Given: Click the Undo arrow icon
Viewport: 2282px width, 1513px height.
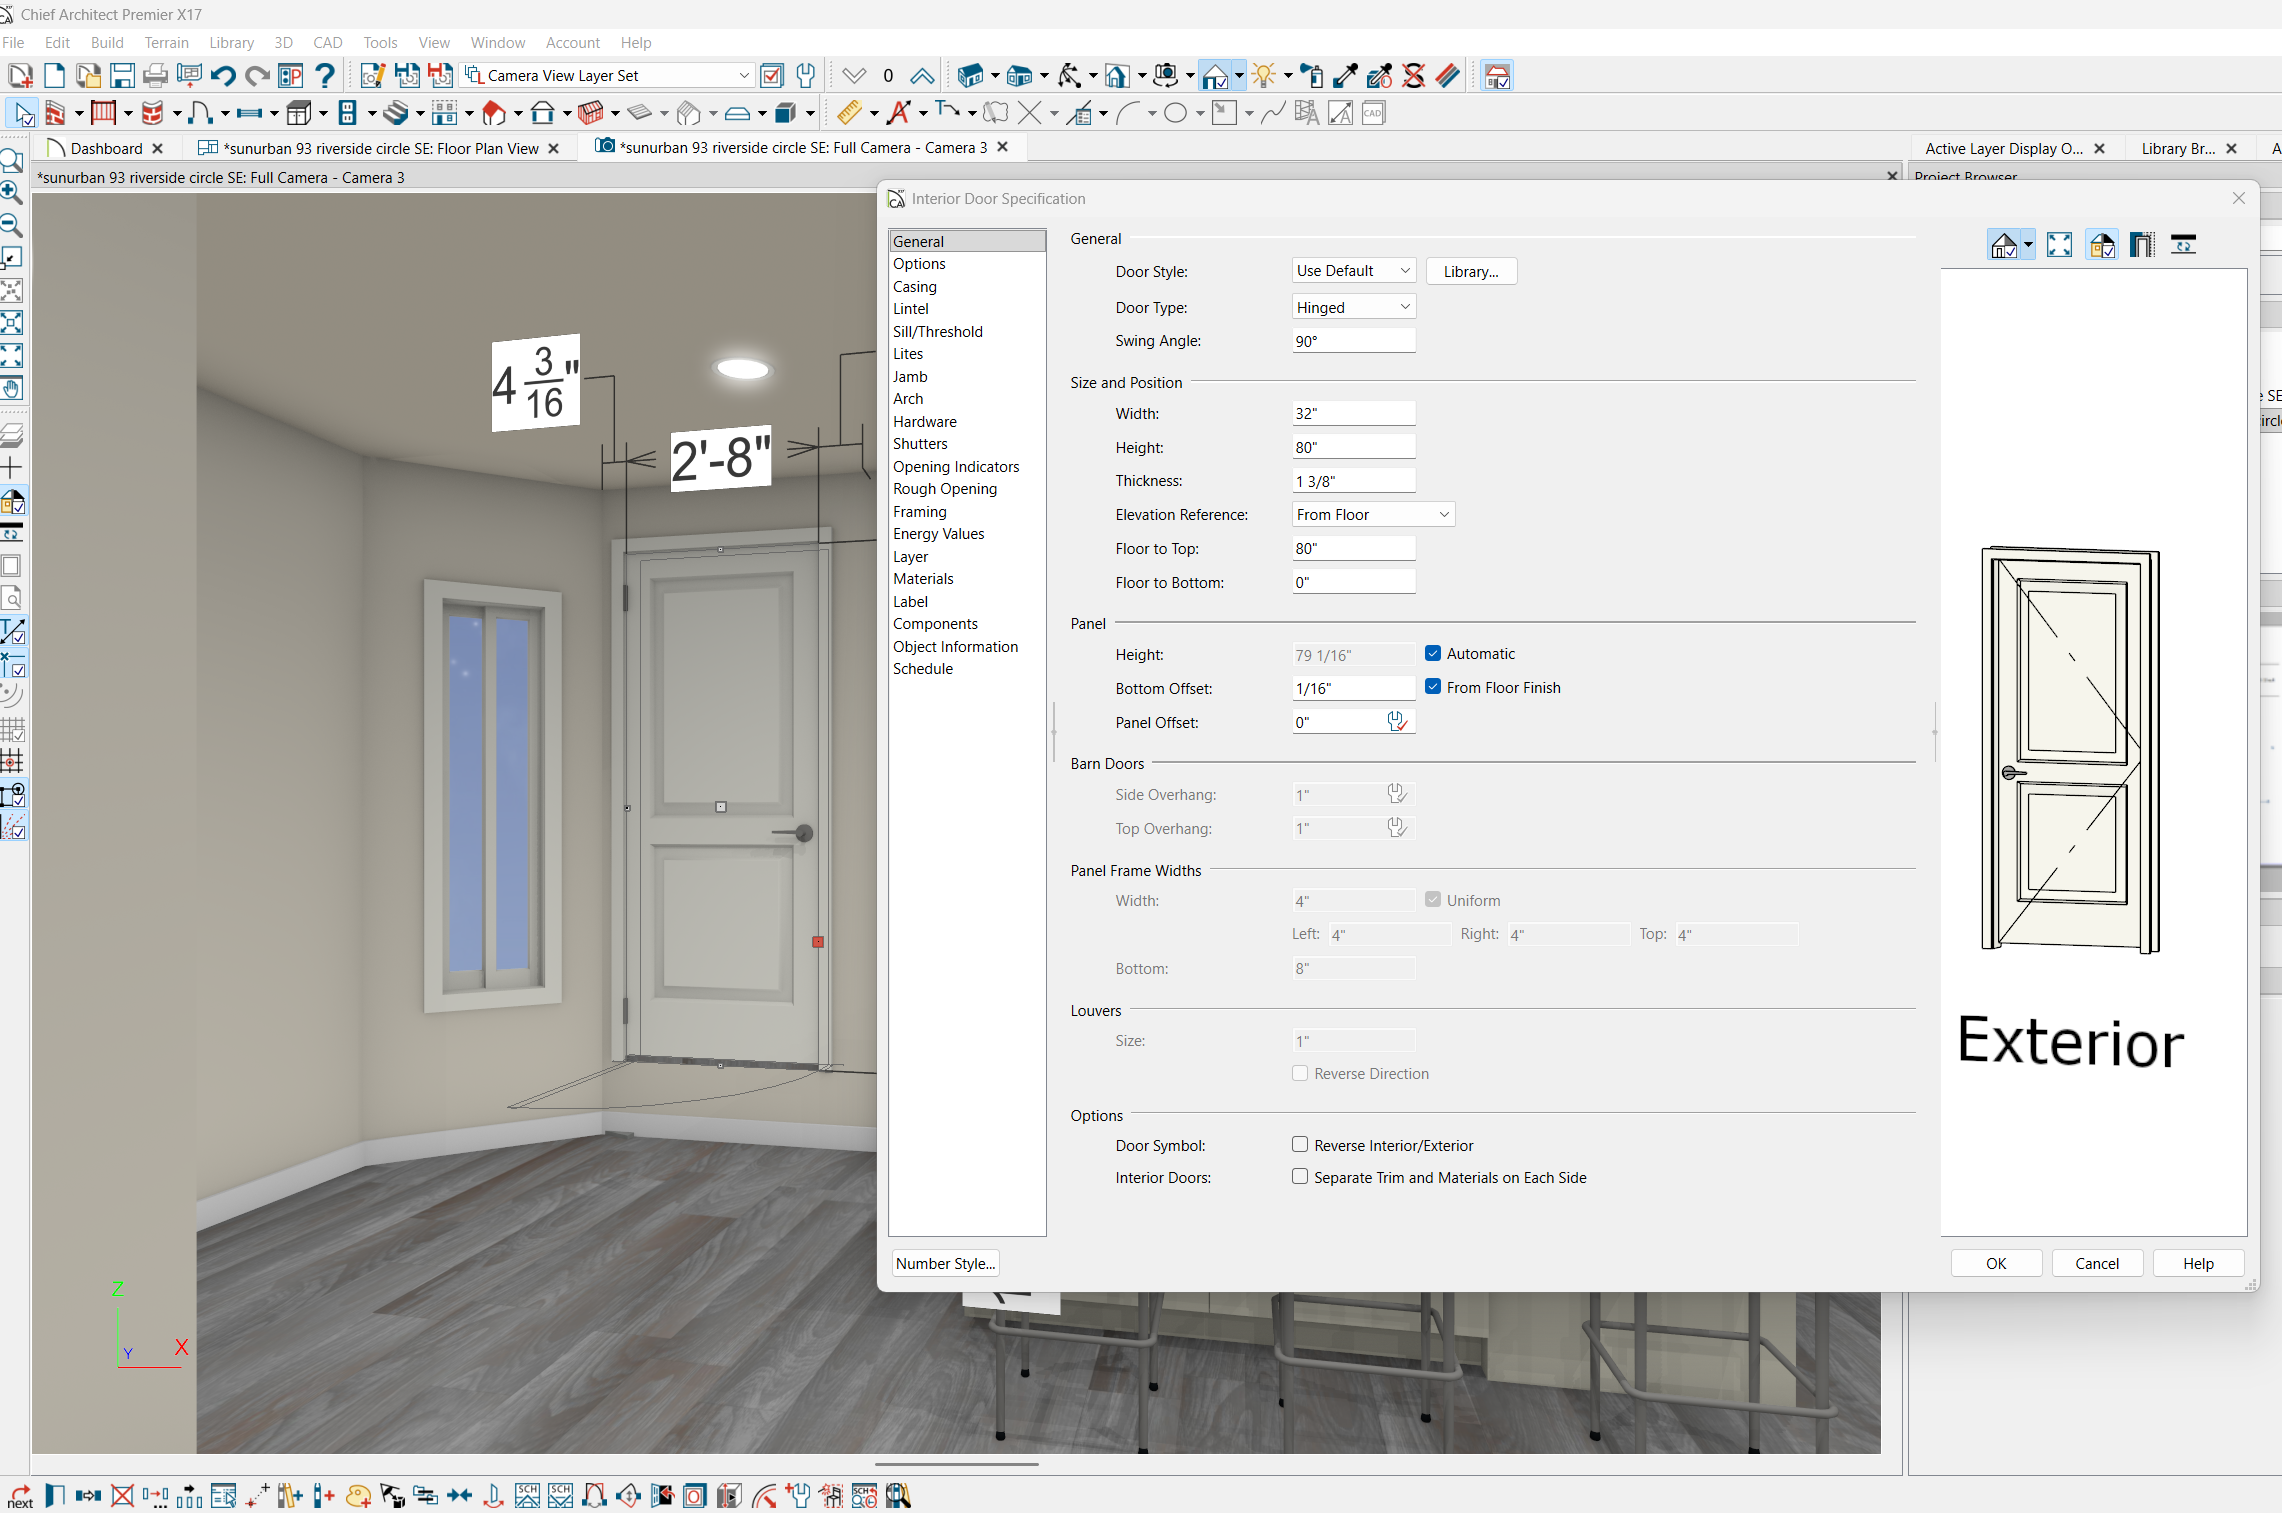Looking at the screenshot, I should click(222, 76).
